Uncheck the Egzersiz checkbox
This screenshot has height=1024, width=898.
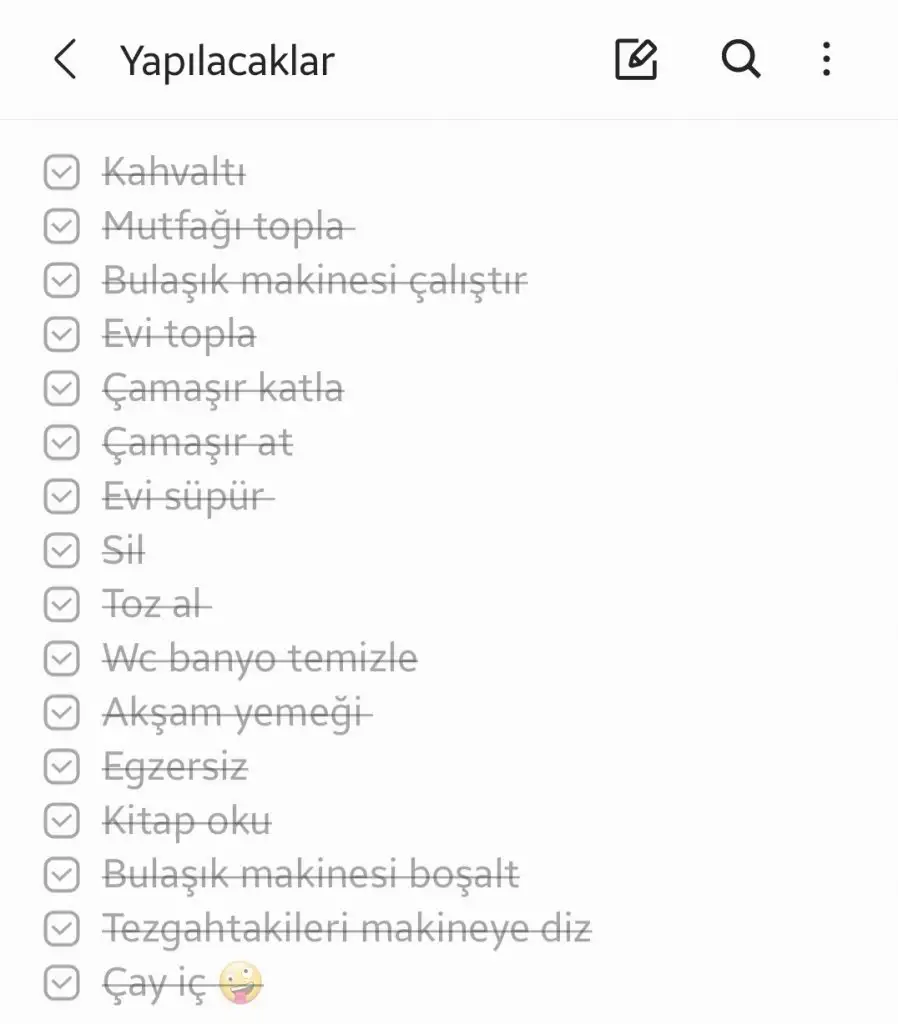62,767
